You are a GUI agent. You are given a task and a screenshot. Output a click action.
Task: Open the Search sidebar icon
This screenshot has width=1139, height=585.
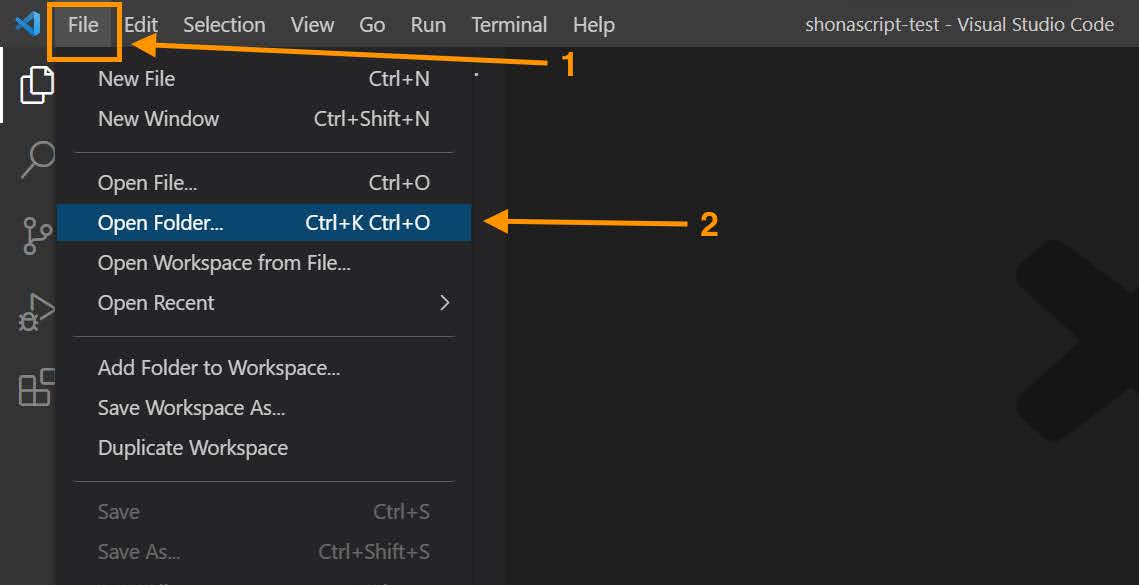click(37, 159)
